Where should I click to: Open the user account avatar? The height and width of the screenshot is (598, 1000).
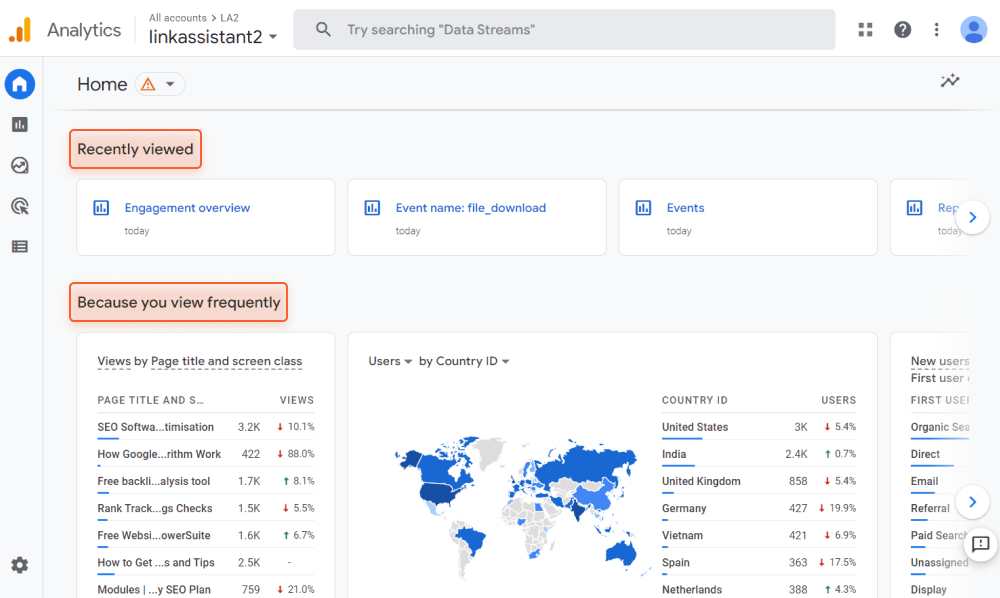tap(973, 29)
